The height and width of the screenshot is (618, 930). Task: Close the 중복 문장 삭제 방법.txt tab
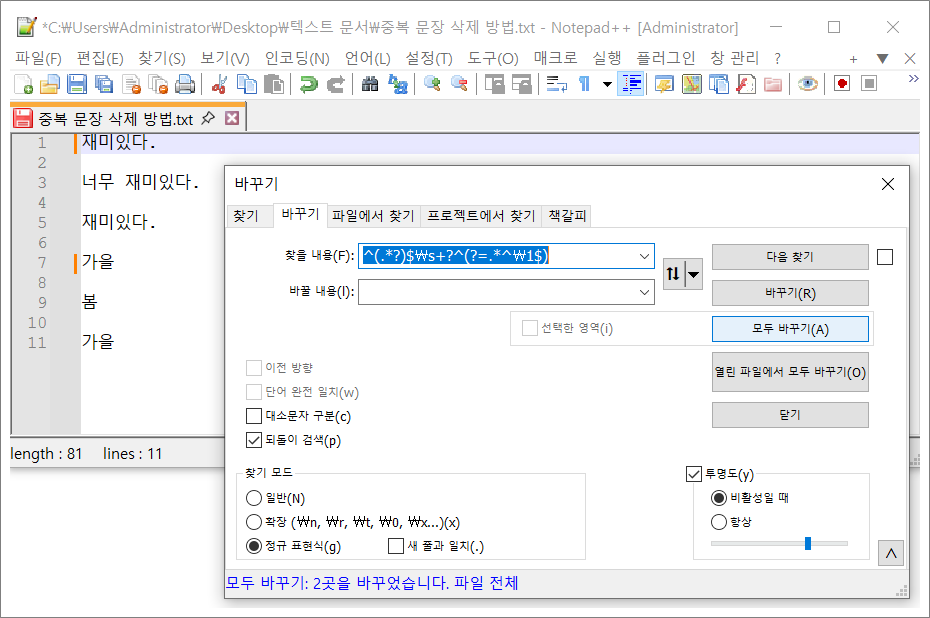(232, 119)
